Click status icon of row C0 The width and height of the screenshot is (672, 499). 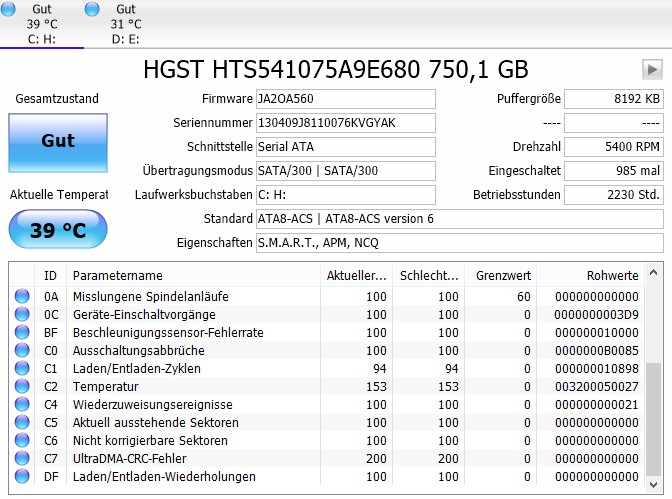click(x=22, y=350)
